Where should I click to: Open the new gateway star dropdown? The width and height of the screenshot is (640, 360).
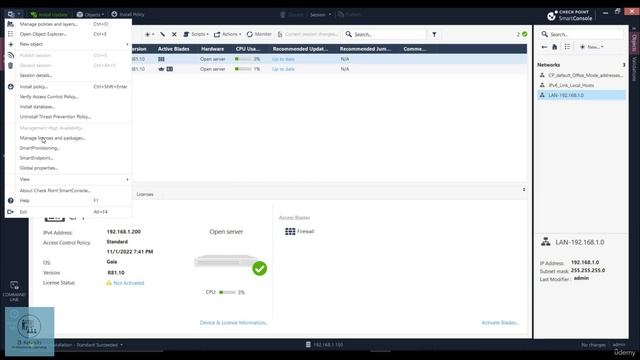(x=149, y=34)
